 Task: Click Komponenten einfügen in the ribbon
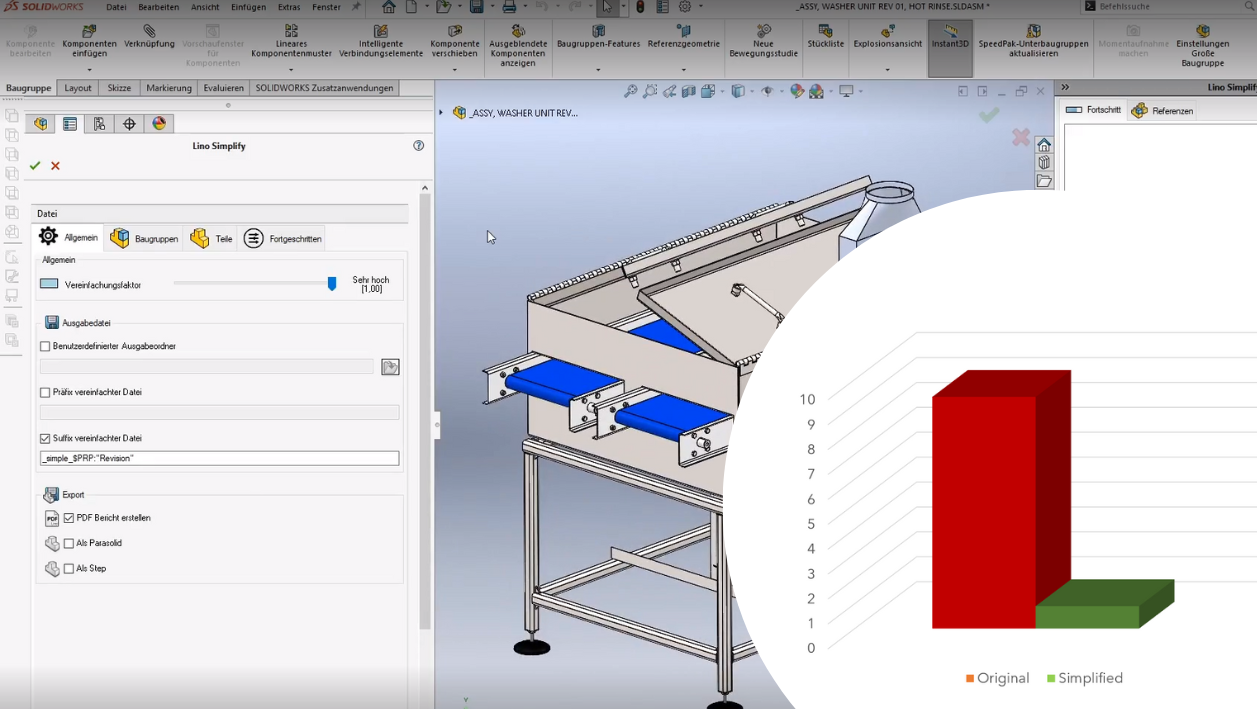[89, 41]
